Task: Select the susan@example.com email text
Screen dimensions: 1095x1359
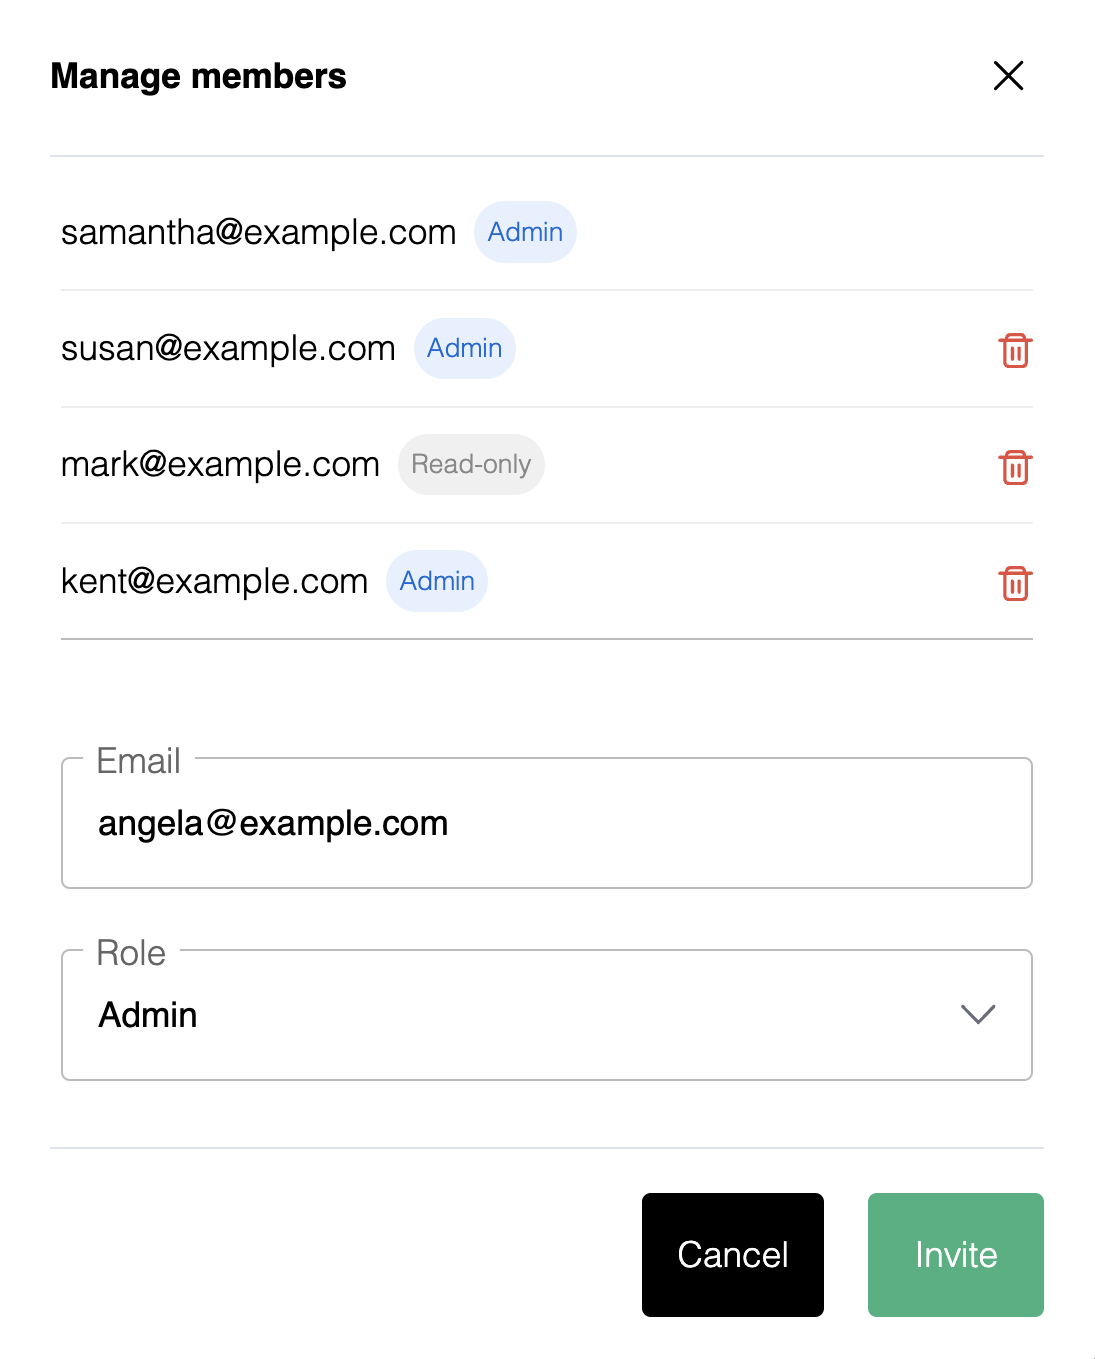Action: 228,348
